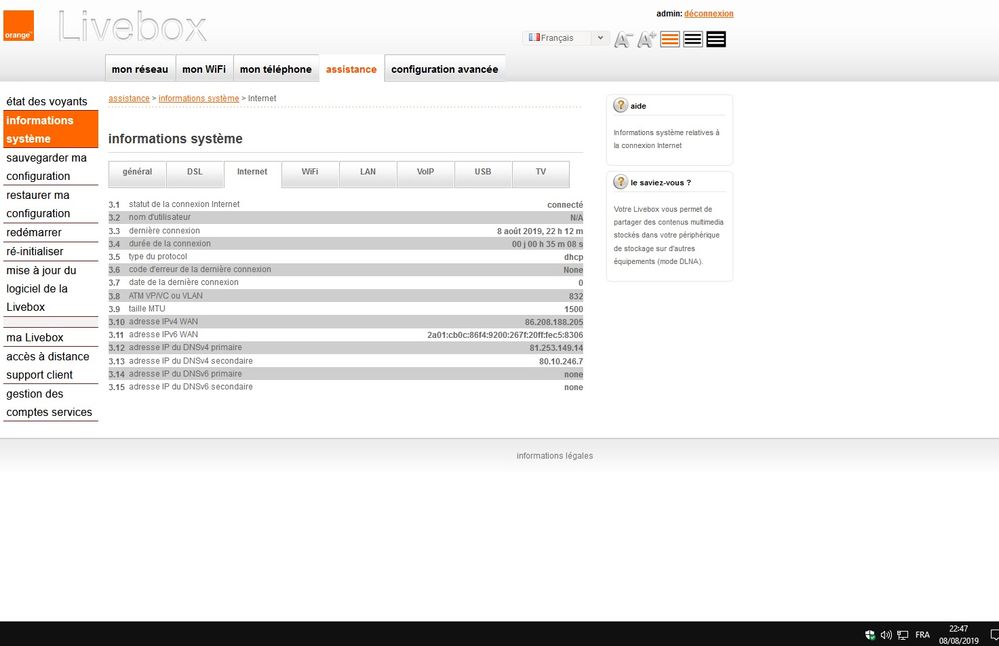Open 'support client' in sidebar
This screenshot has width=999, height=646.
point(40,375)
